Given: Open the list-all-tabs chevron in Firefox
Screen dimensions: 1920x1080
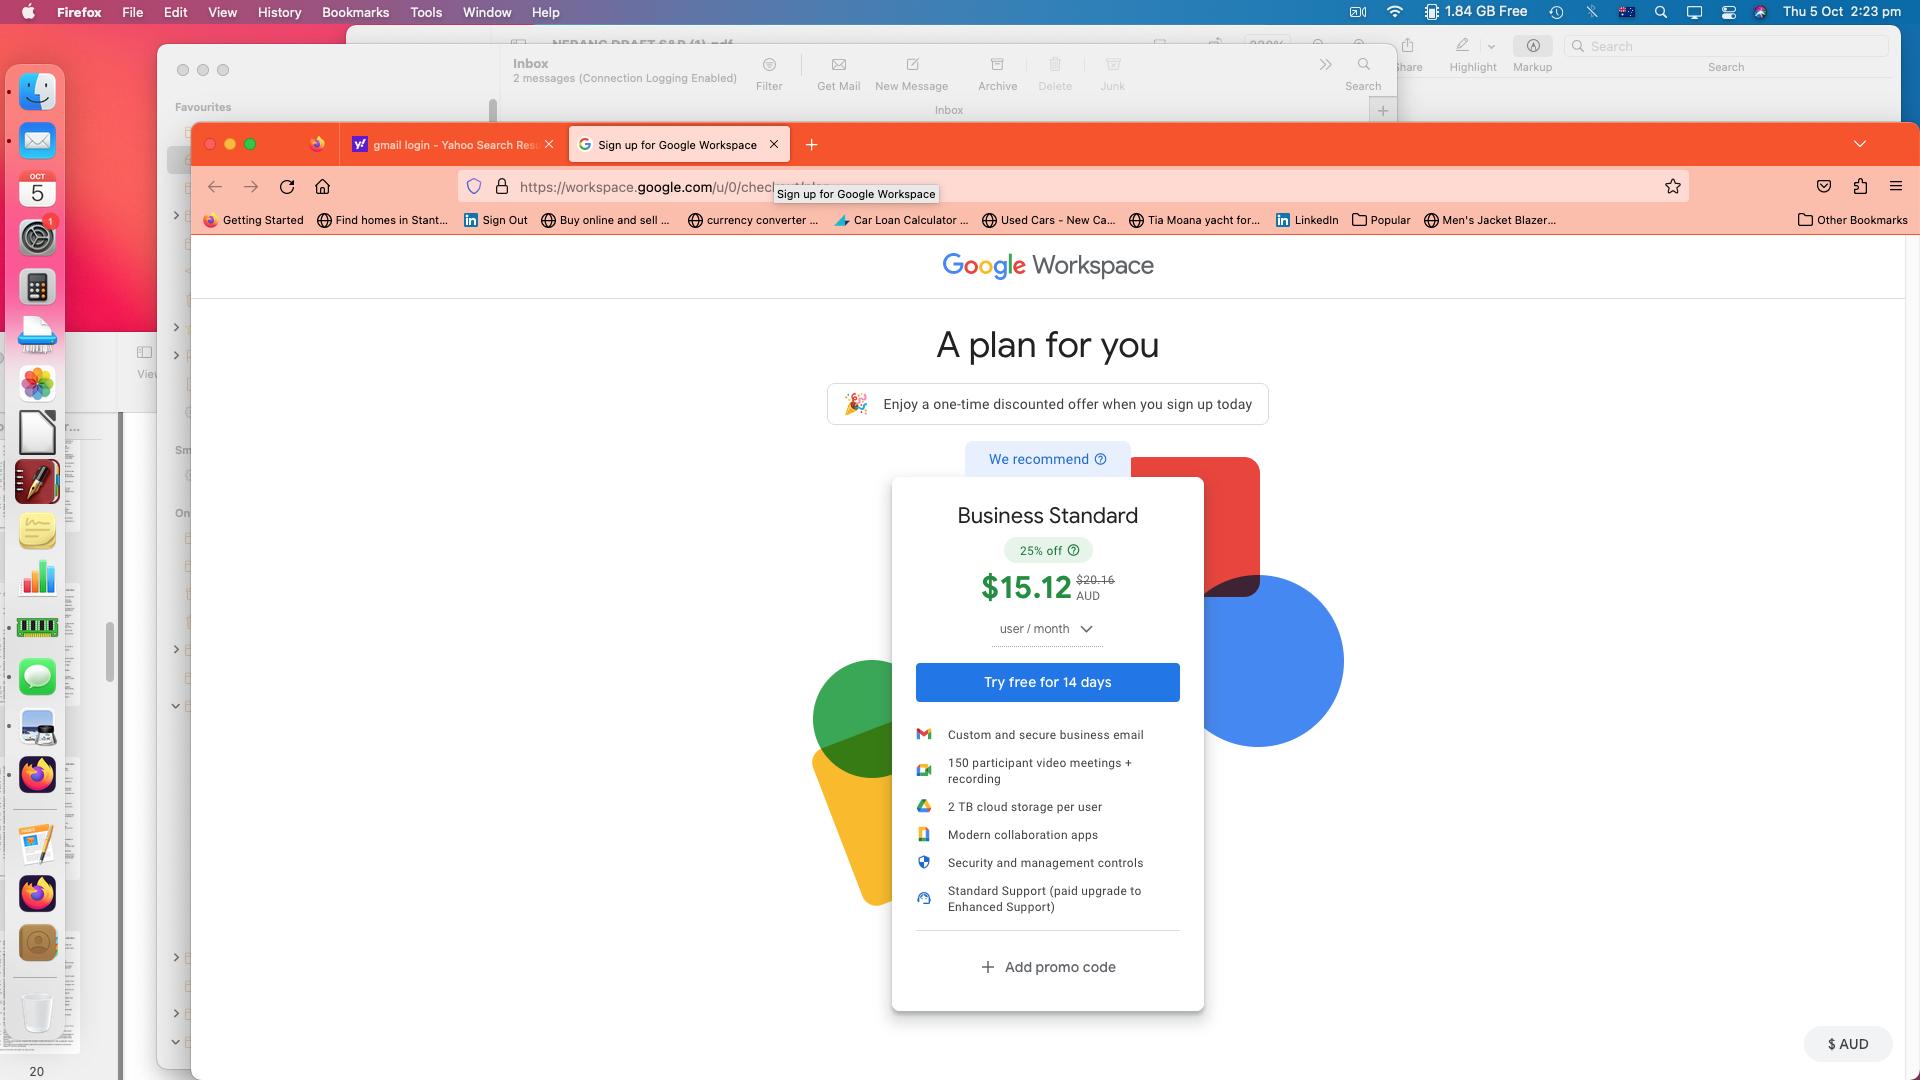Looking at the screenshot, I should 1858,143.
